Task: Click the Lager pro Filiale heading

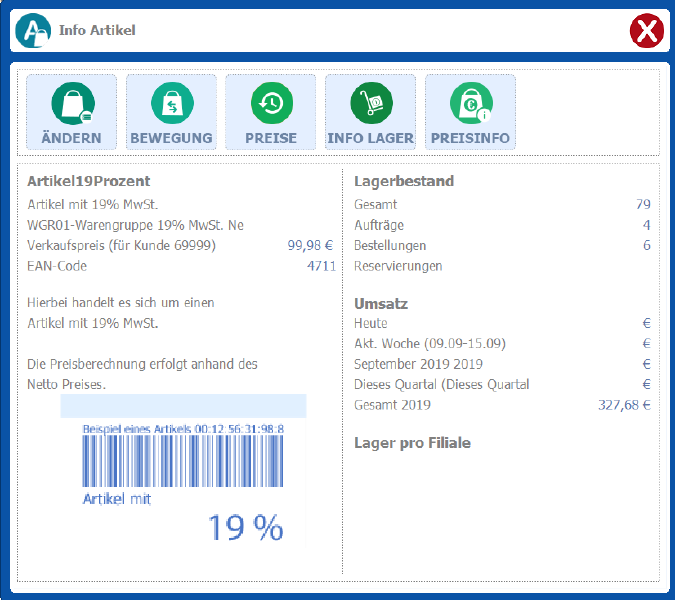Action: 412,443
